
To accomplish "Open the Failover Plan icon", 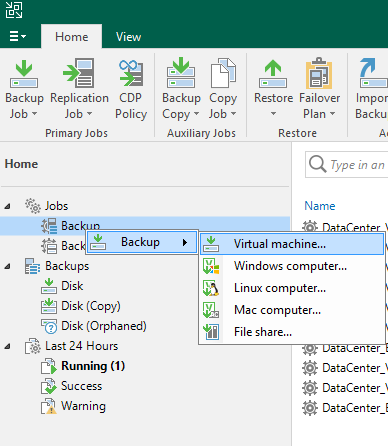I will click(319, 73).
